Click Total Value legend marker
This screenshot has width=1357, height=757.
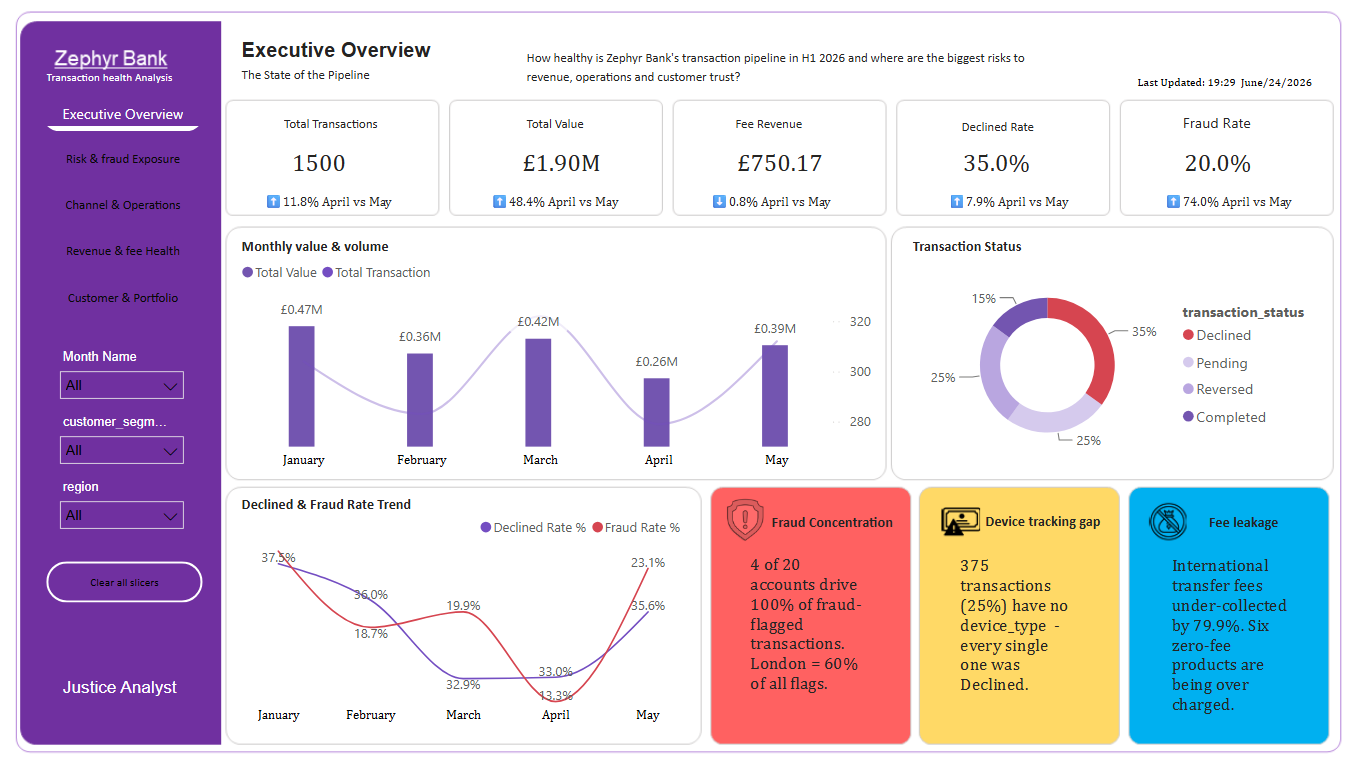[x=247, y=272]
